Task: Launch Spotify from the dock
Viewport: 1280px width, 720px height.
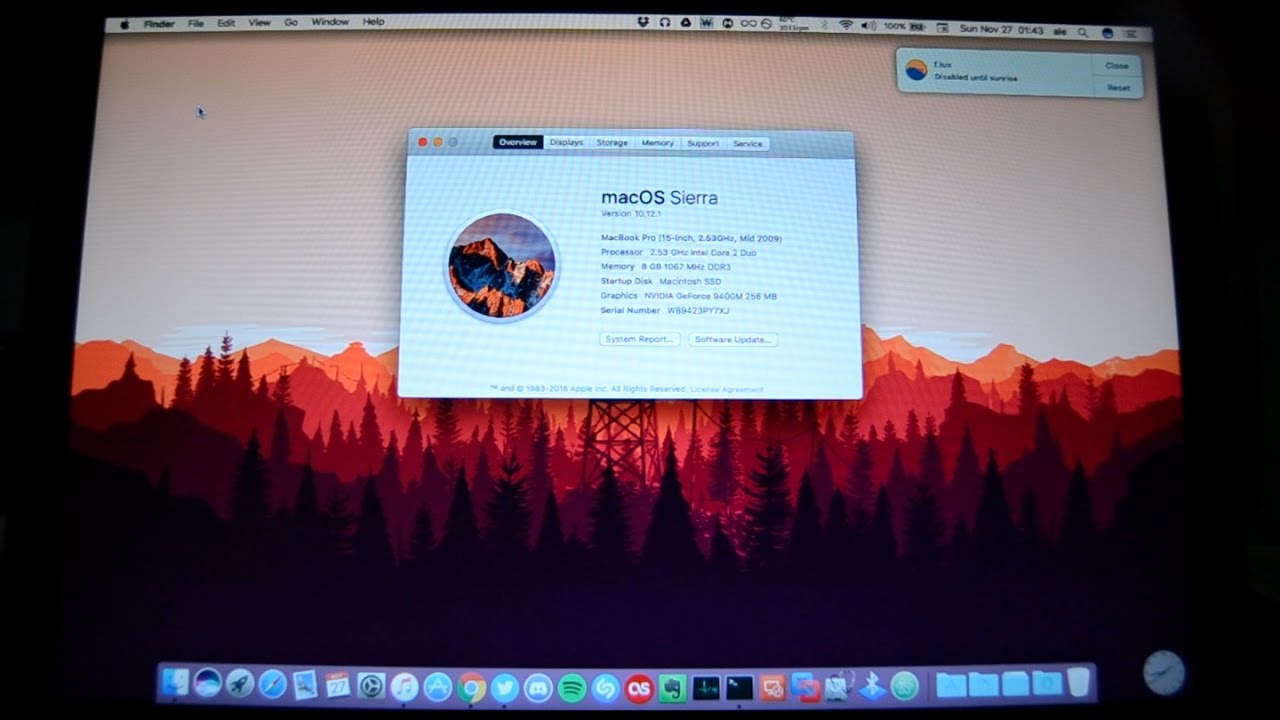Action: 572,687
